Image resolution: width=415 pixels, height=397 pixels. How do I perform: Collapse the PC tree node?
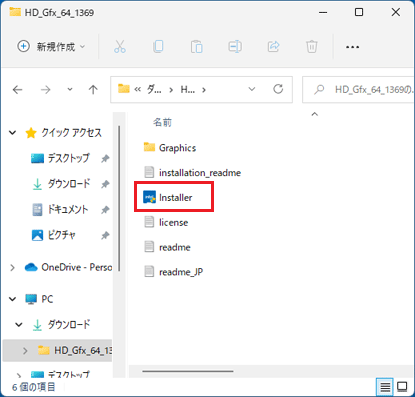coord(13,299)
